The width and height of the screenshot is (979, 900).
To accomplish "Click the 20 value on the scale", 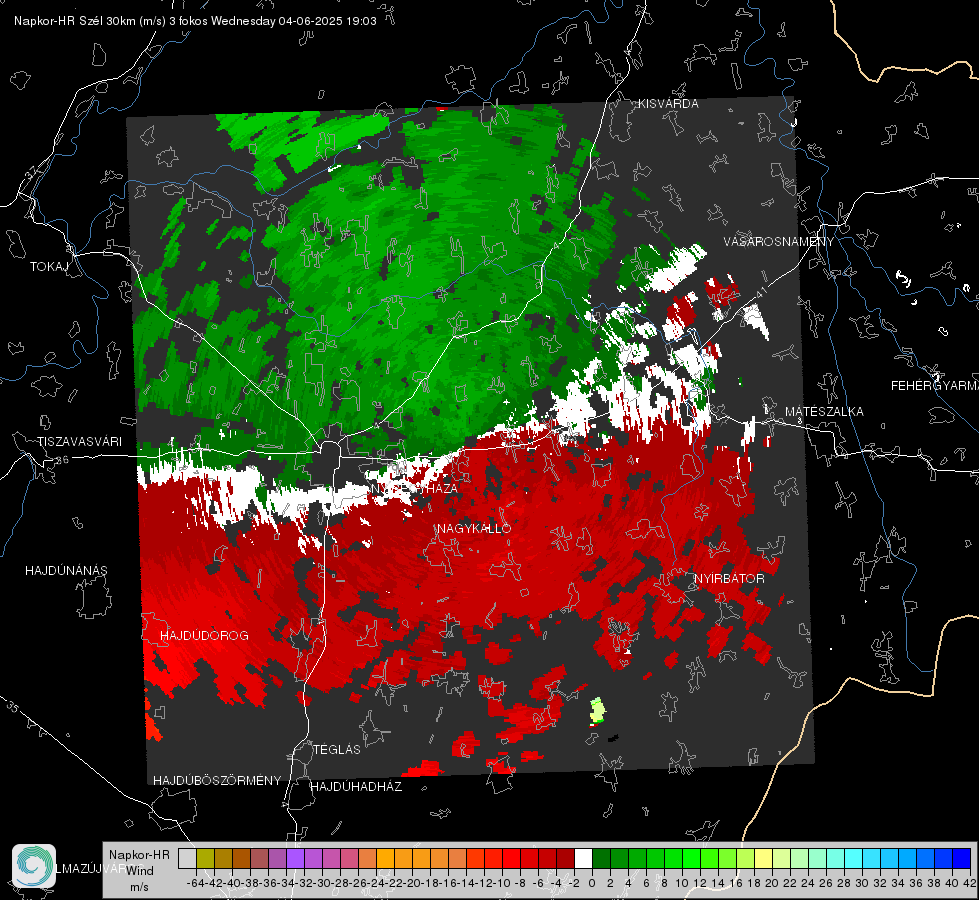I will [772, 883].
